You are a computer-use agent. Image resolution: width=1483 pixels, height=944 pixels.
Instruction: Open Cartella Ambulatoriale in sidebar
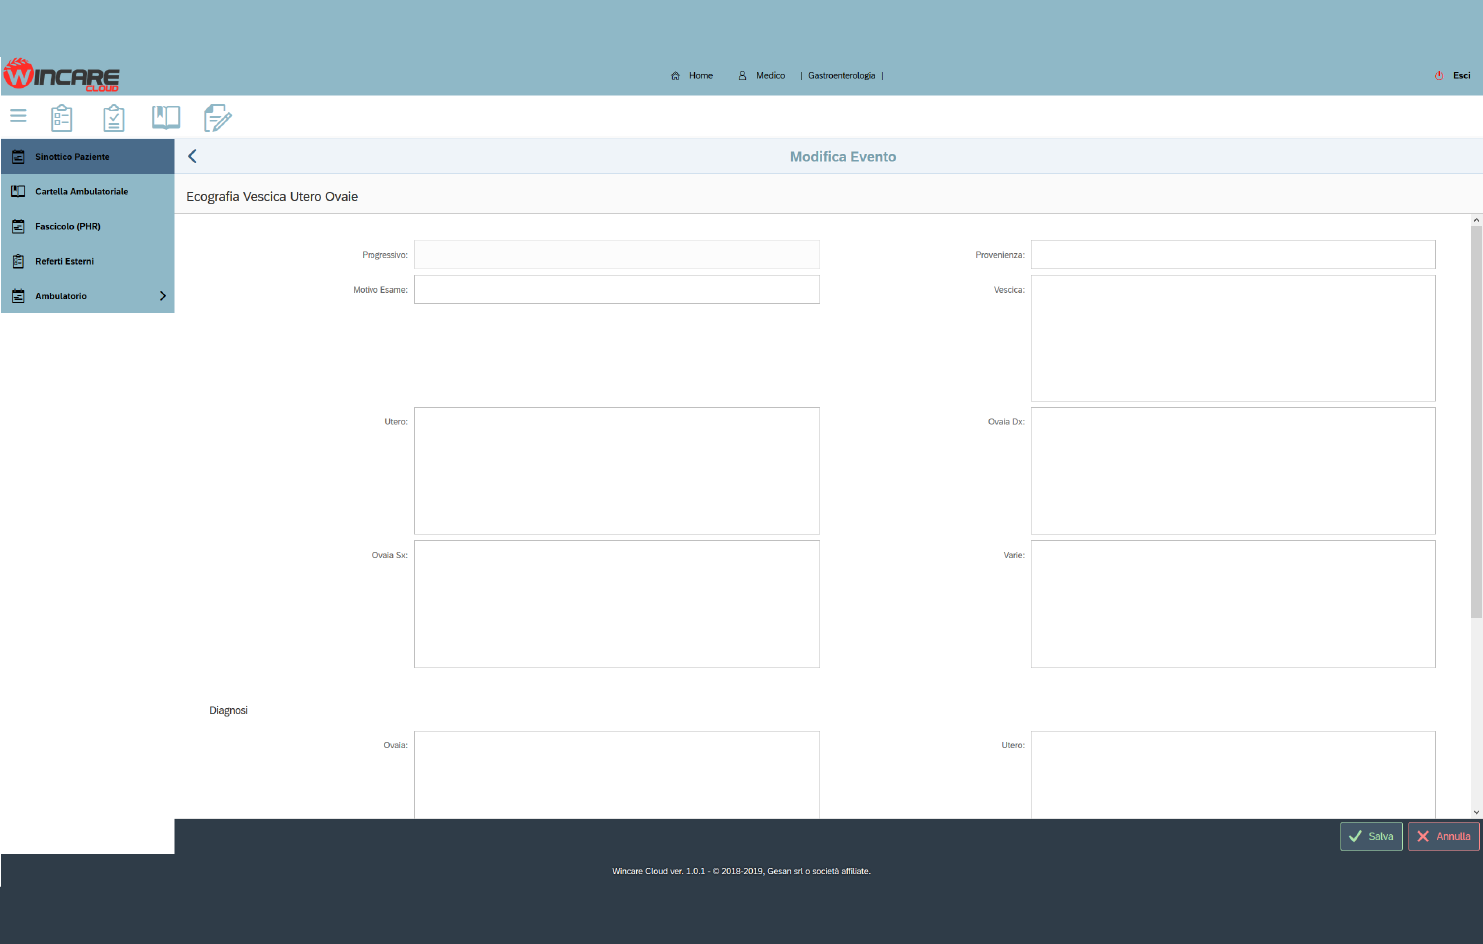(81, 192)
